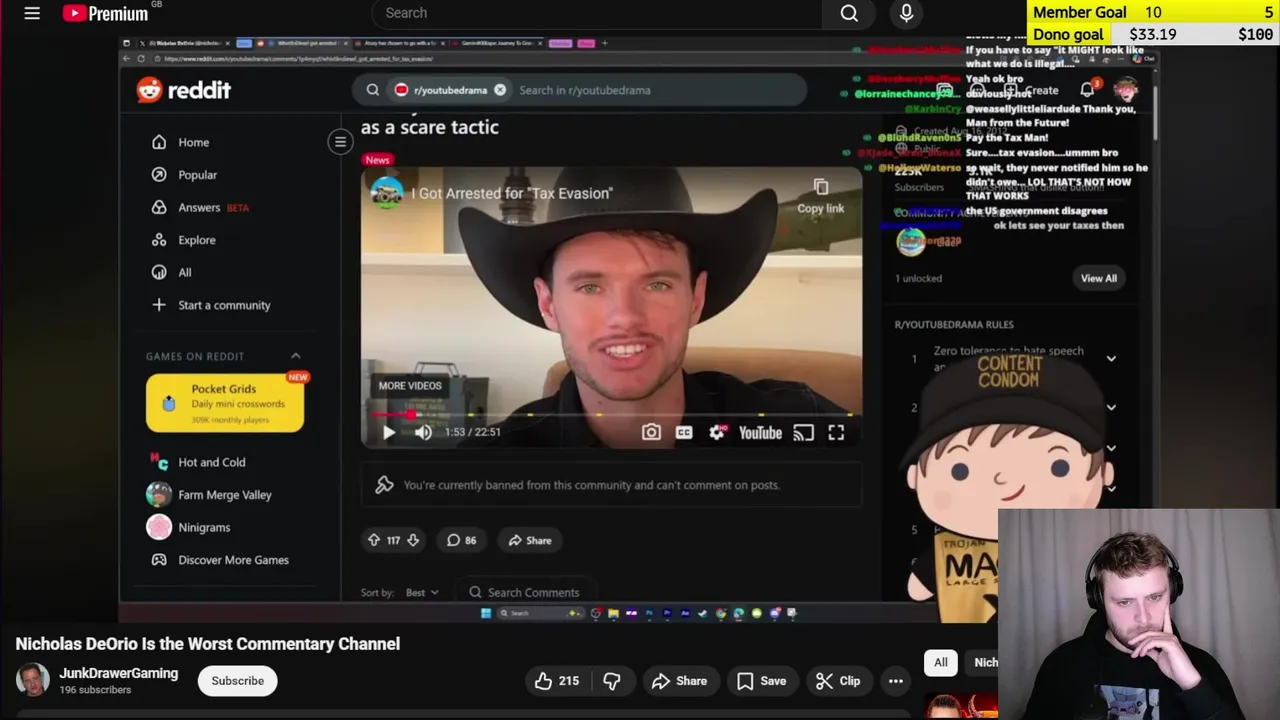Open Ninigrams game
This screenshot has width=1280, height=720.
[x=189, y=527]
